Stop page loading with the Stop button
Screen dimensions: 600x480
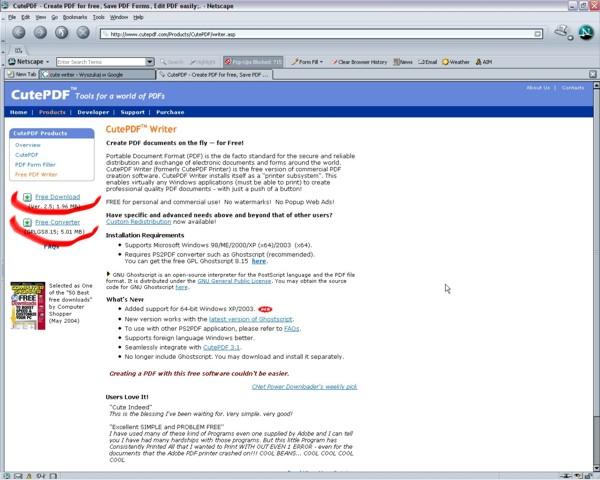pyautogui.click(x=83, y=33)
